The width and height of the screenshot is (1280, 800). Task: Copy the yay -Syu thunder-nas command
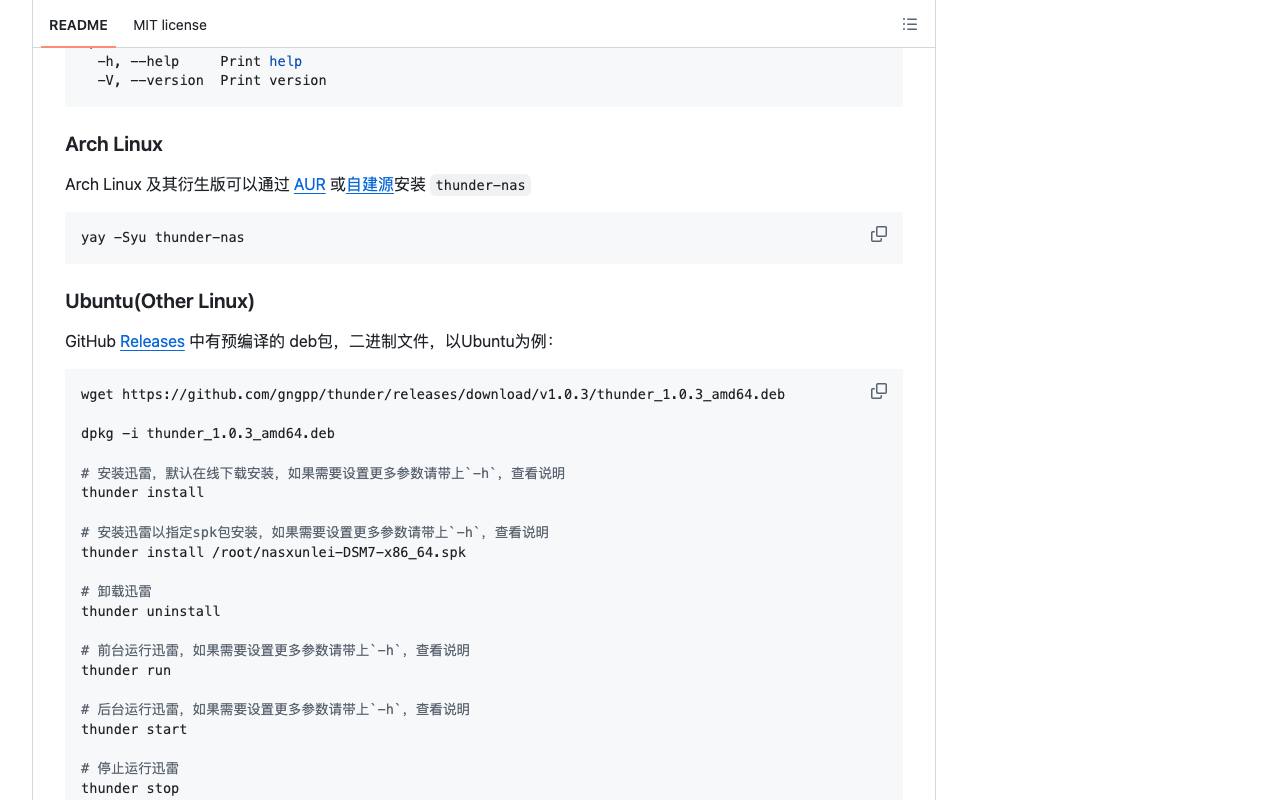[879, 234]
